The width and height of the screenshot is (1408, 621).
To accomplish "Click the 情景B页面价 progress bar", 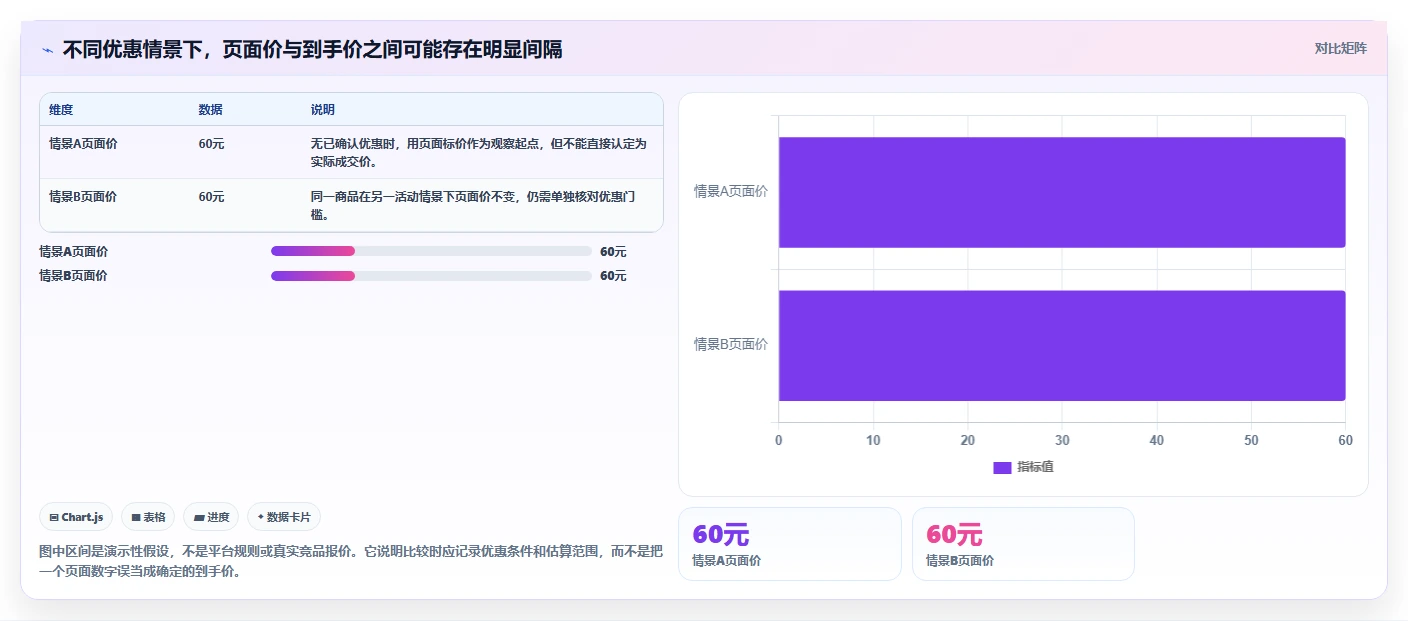I will coord(431,276).
